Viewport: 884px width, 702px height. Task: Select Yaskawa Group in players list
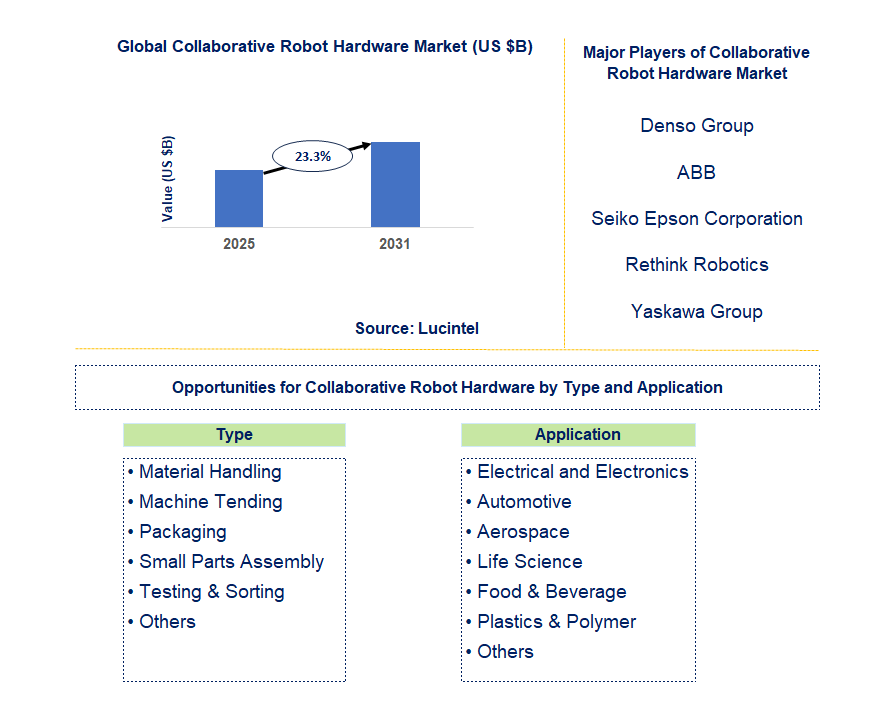[697, 311]
